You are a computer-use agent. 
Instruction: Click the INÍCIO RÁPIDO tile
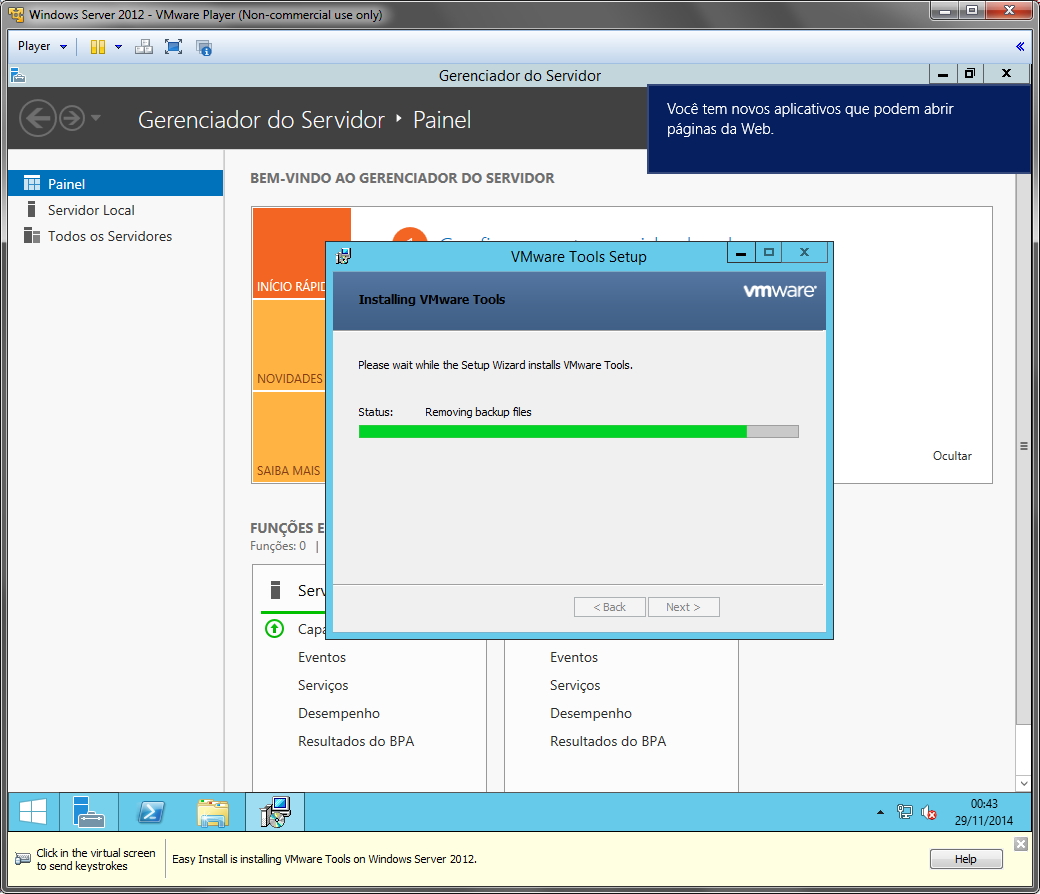[289, 253]
